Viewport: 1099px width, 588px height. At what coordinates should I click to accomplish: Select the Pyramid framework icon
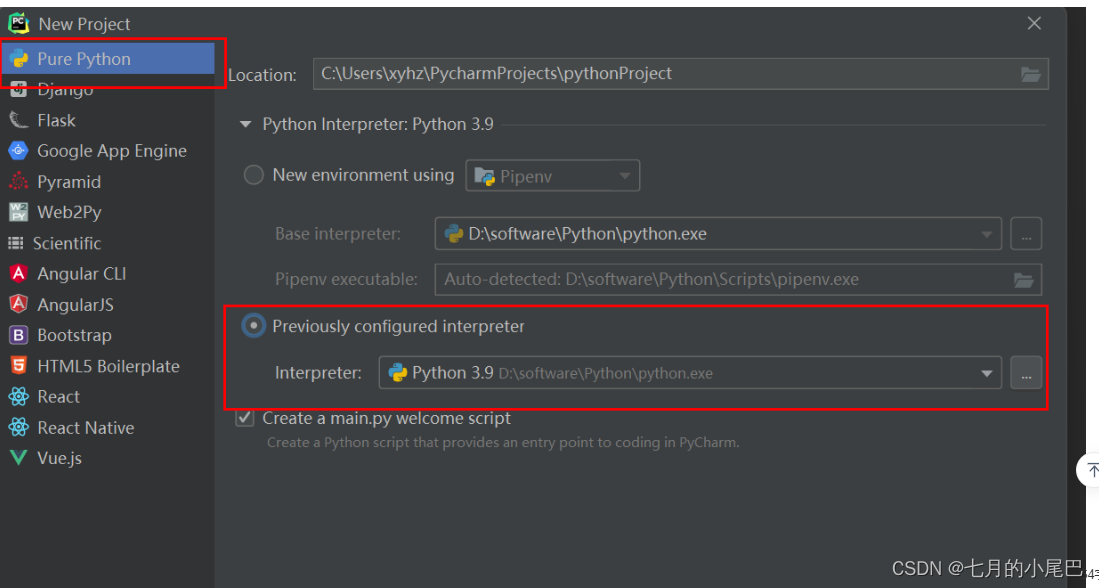[x=18, y=182]
